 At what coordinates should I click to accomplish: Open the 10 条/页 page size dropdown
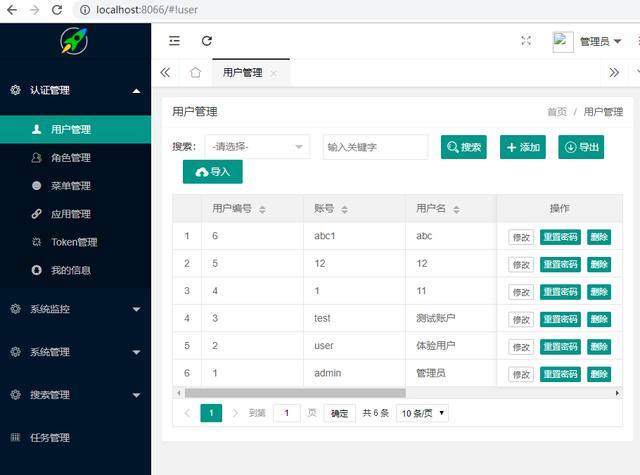point(422,413)
